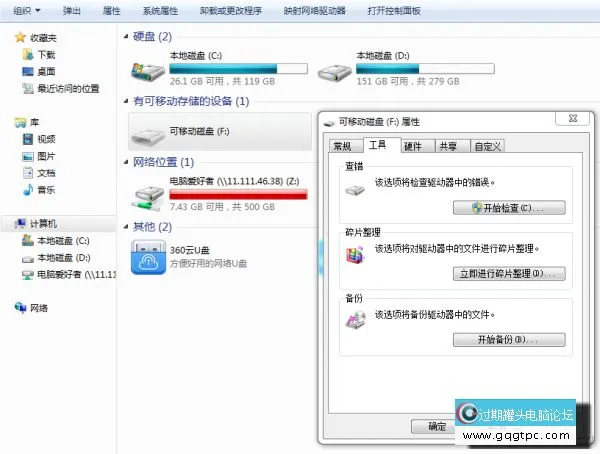Select the 电脑爱好者 (Z:) network drive icon

coord(148,198)
